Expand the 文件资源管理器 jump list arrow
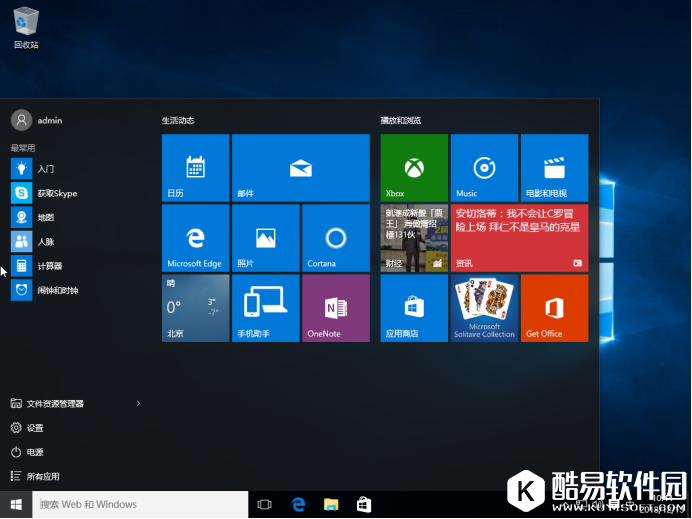 (x=138, y=403)
